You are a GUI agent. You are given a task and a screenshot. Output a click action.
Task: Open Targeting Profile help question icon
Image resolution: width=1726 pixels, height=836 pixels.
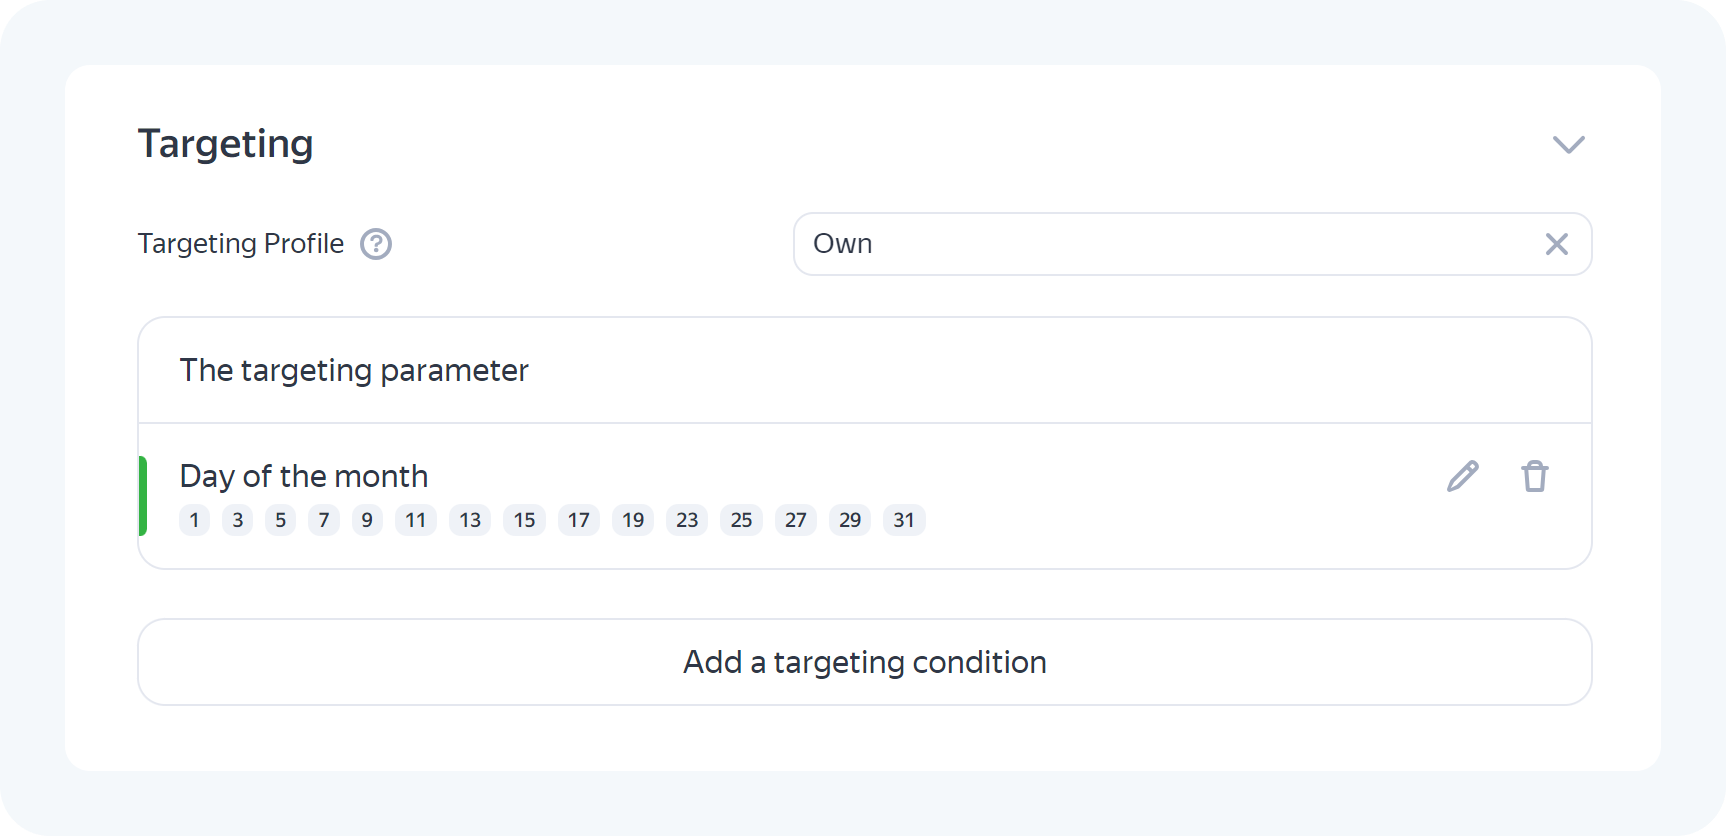(x=376, y=244)
